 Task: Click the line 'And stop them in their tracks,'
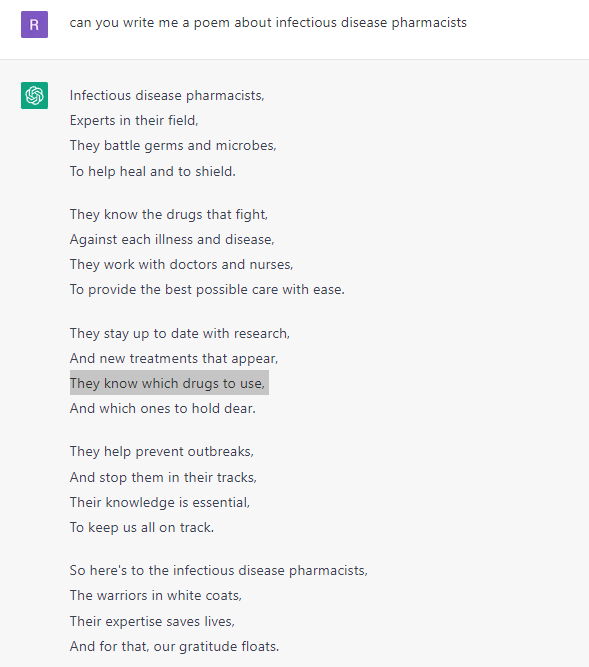(x=163, y=477)
